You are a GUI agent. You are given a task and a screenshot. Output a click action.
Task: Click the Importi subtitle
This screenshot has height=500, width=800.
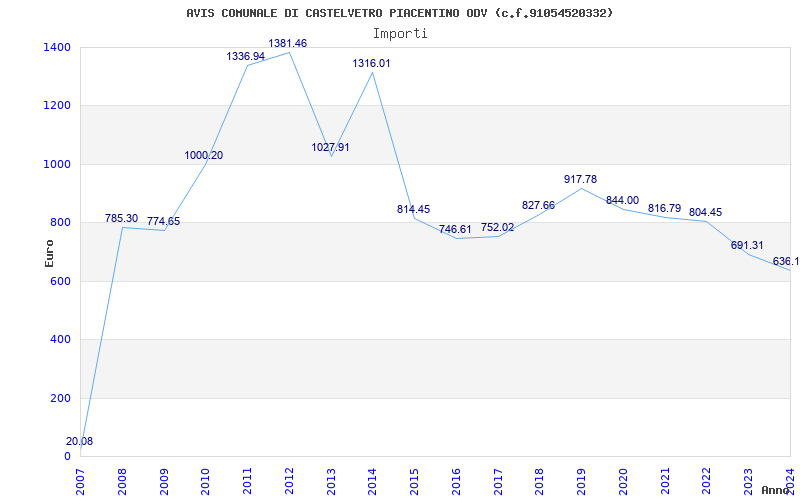coord(400,34)
